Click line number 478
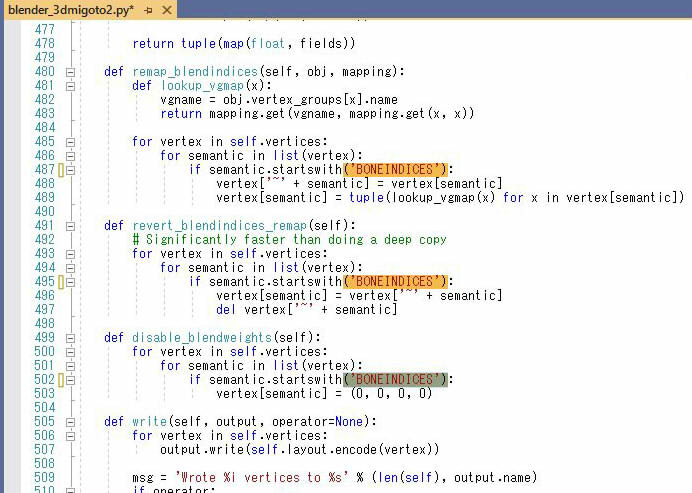 45,43
